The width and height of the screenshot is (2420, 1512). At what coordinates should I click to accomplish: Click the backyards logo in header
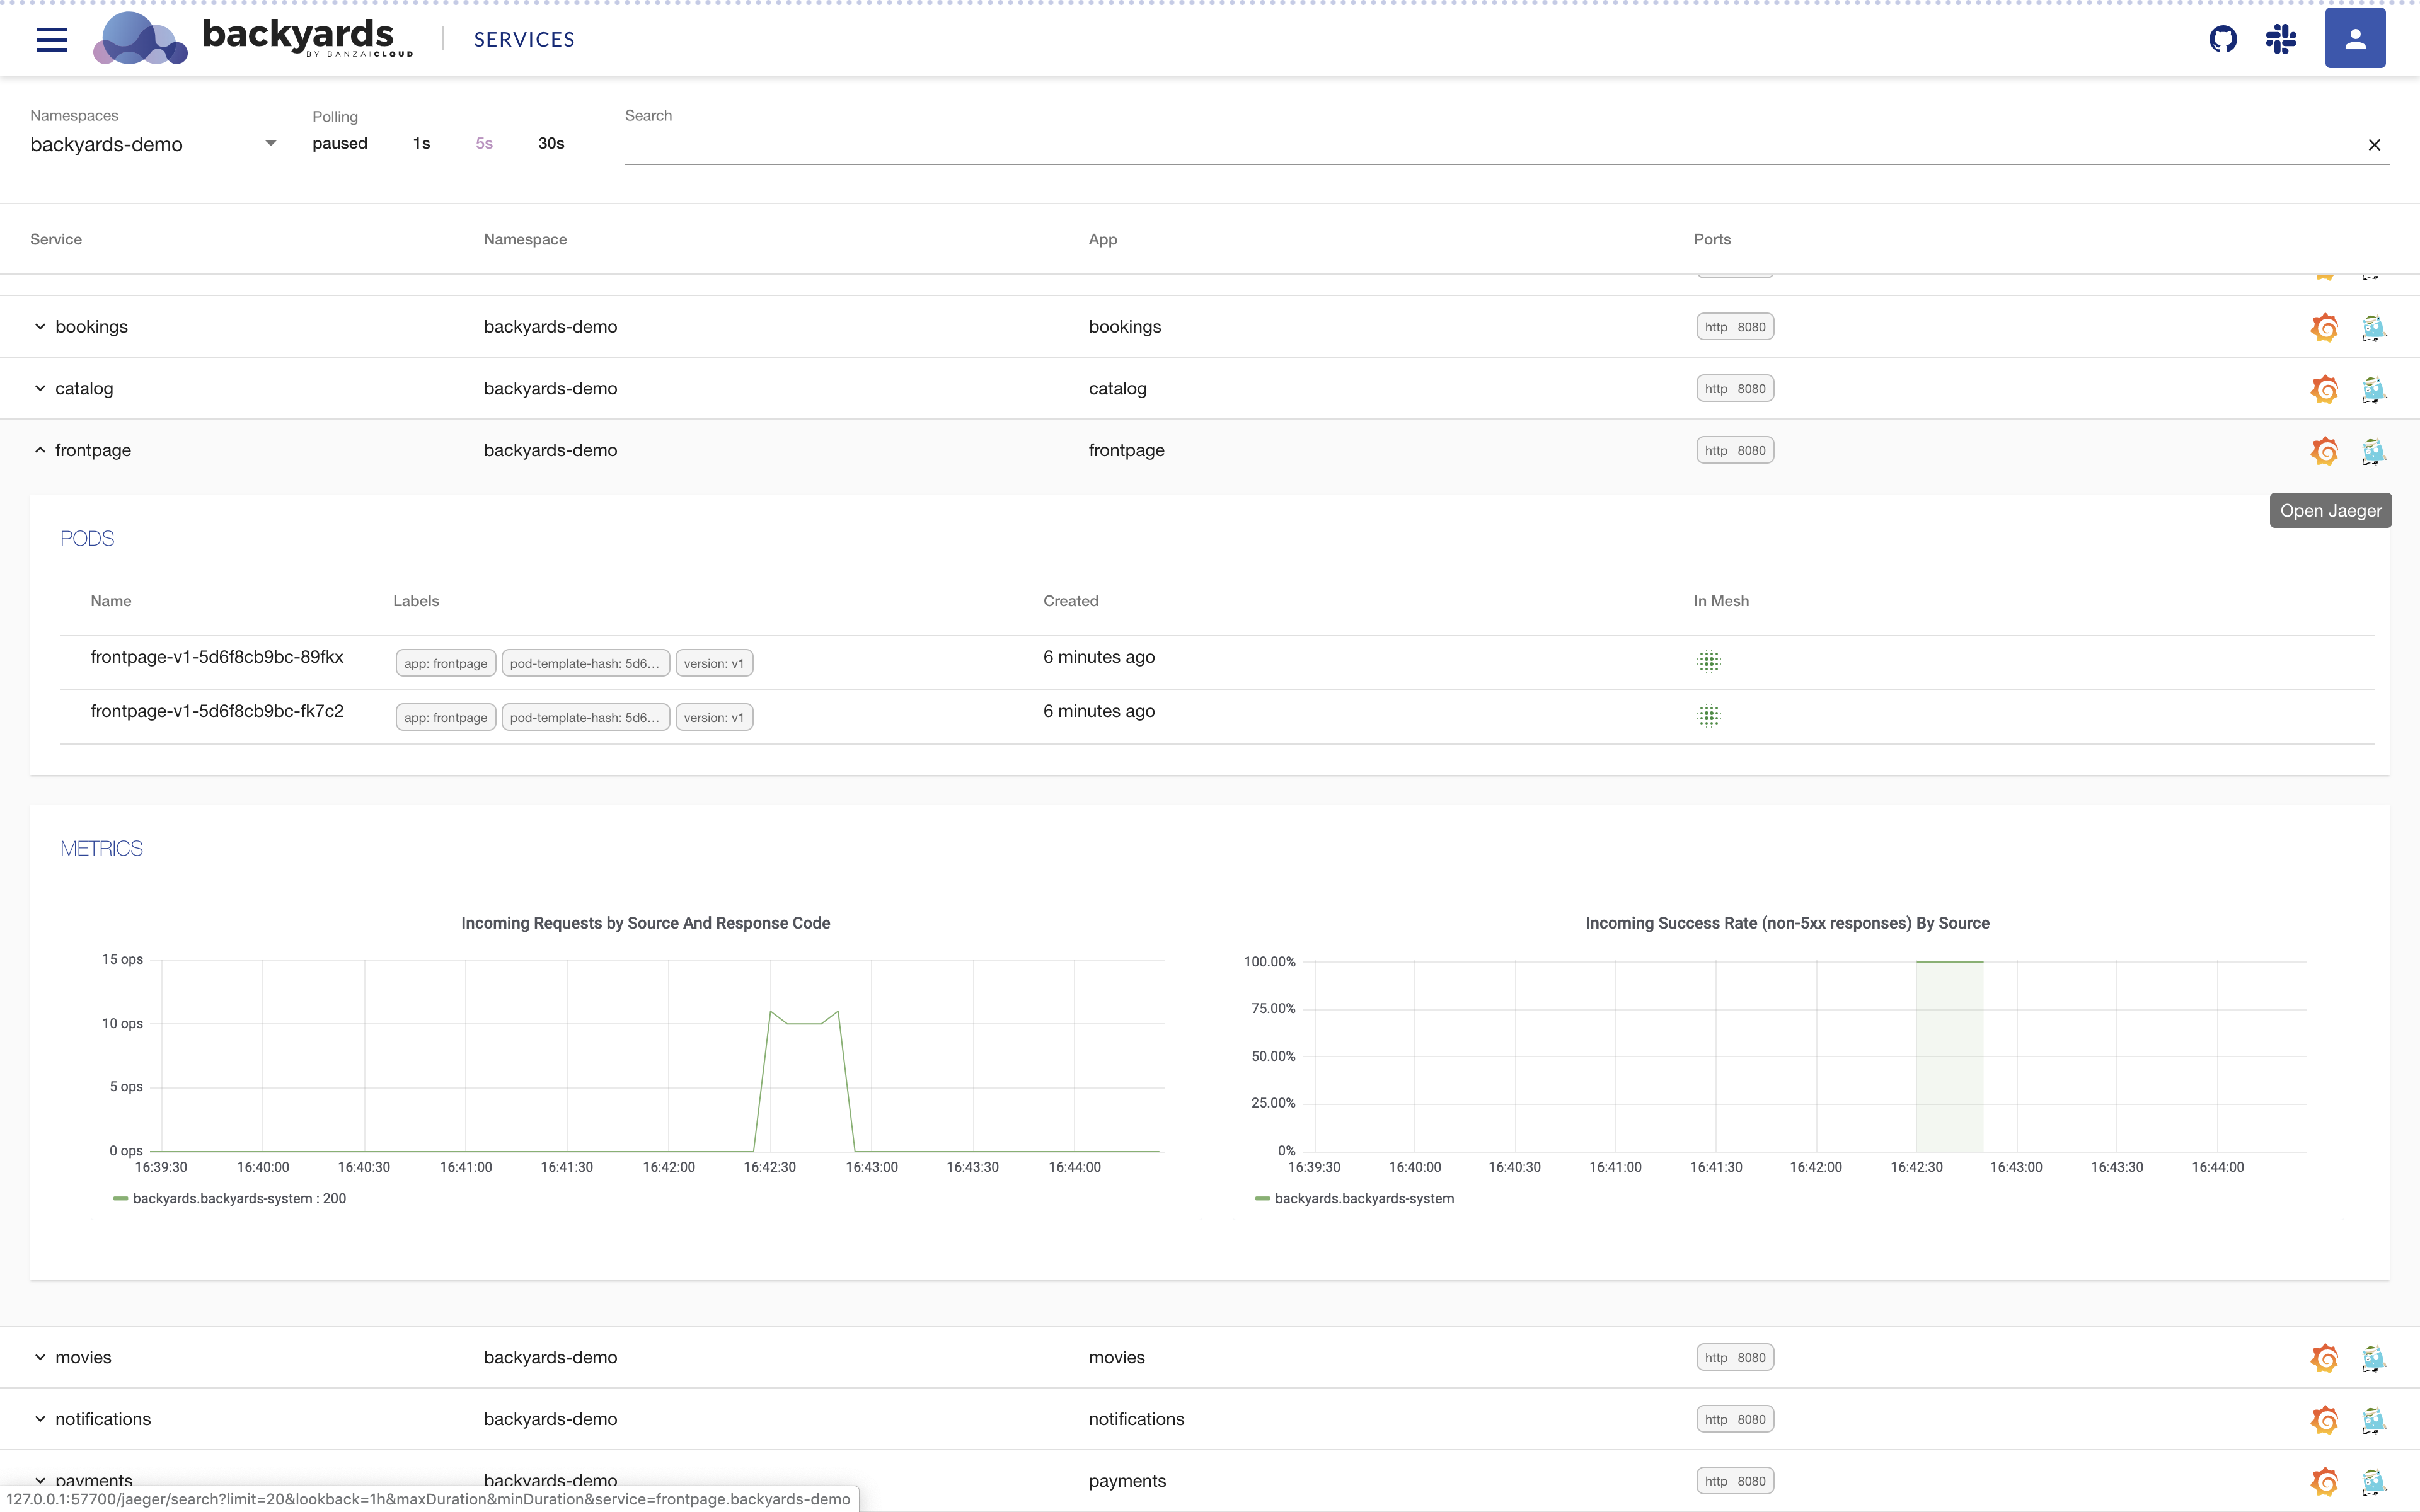(253, 39)
